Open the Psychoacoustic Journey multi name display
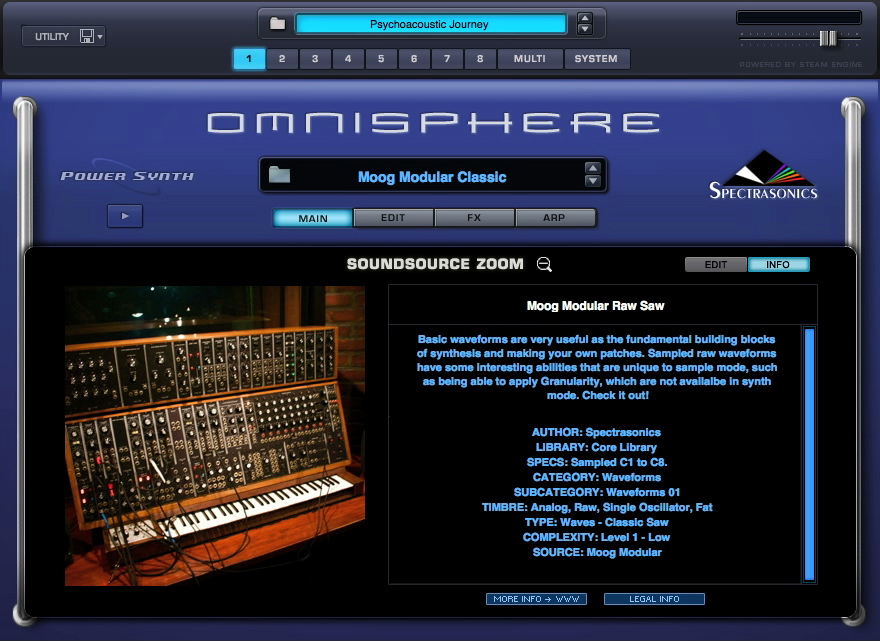The image size is (880, 641). pyautogui.click(x=430, y=24)
